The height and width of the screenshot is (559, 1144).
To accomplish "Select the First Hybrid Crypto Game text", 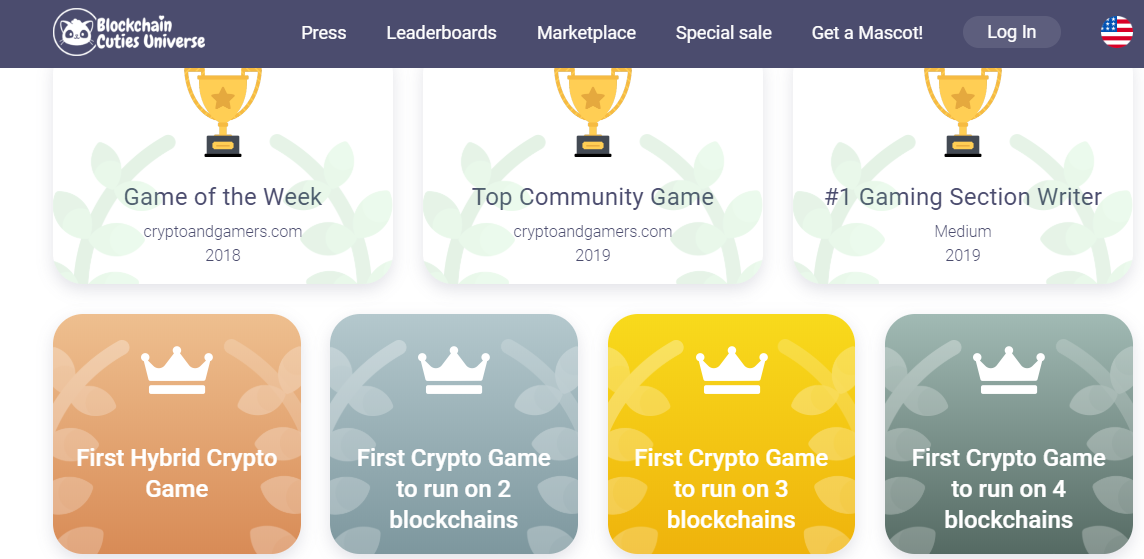I will pyautogui.click(x=177, y=474).
